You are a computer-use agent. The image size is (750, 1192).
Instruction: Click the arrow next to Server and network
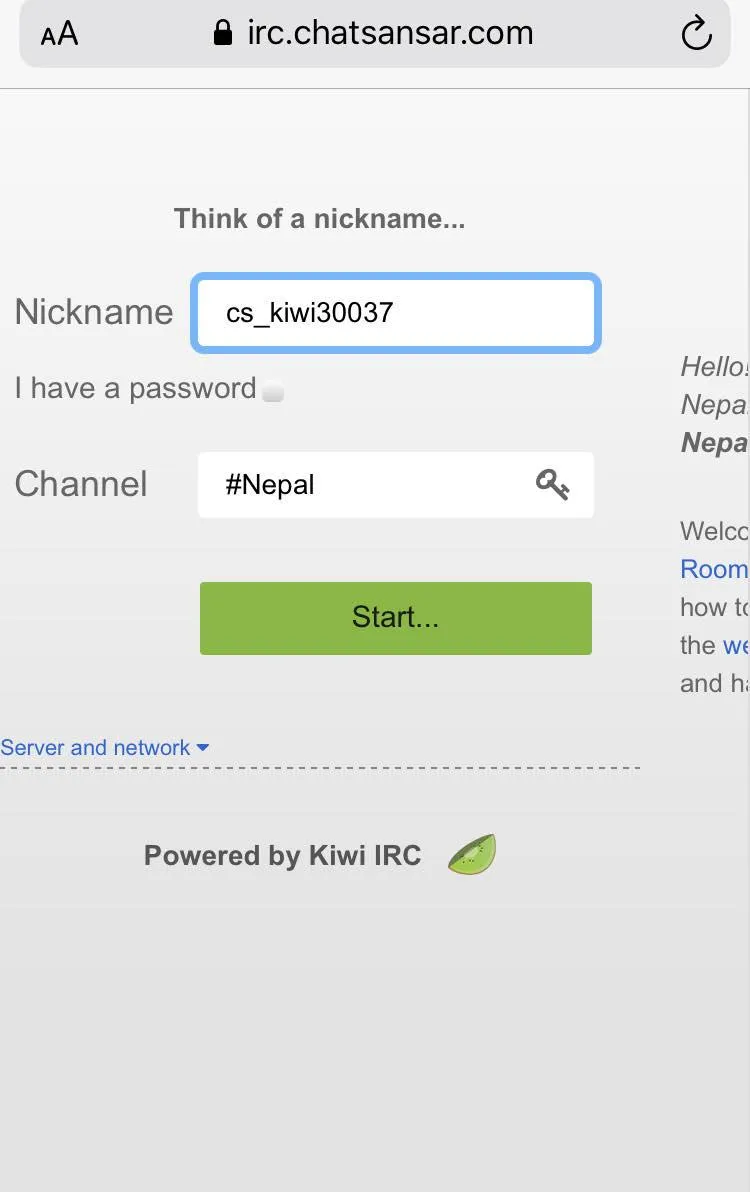(x=203, y=748)
